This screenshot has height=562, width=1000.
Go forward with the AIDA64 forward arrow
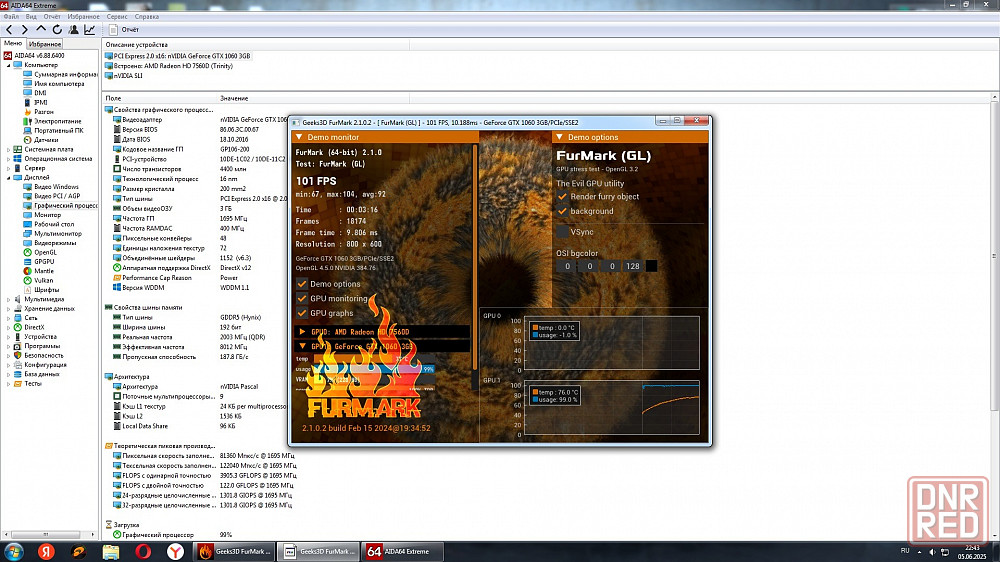click(25, 29)
